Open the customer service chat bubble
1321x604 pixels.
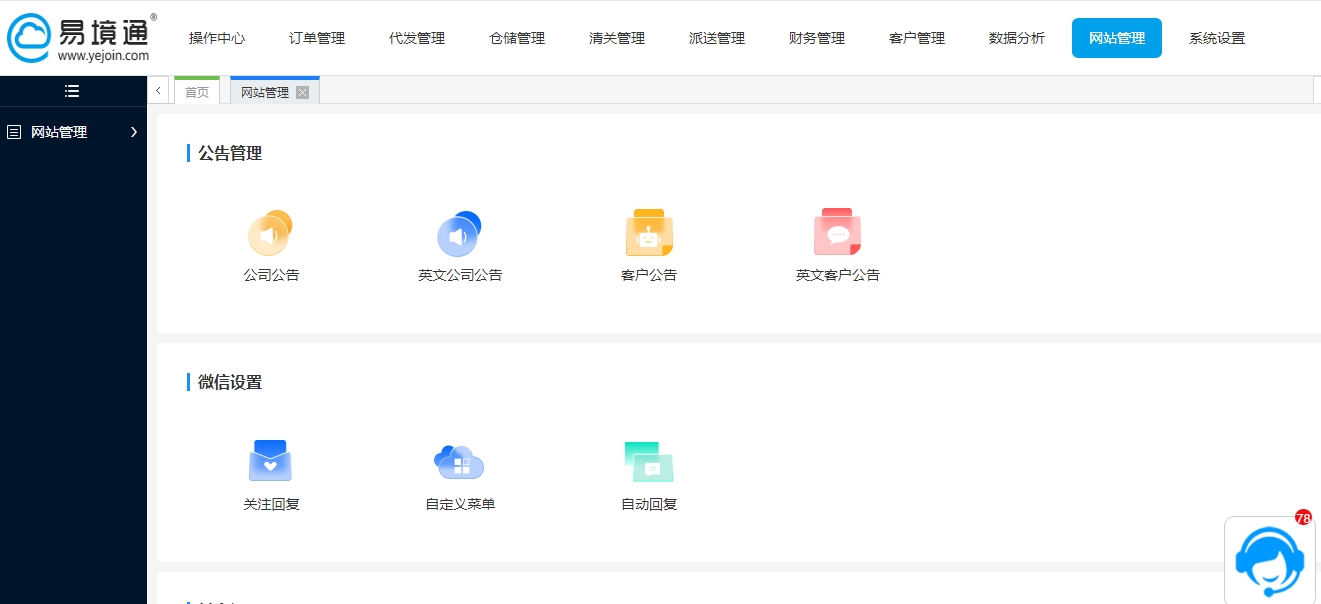[x=1268, y=561]
